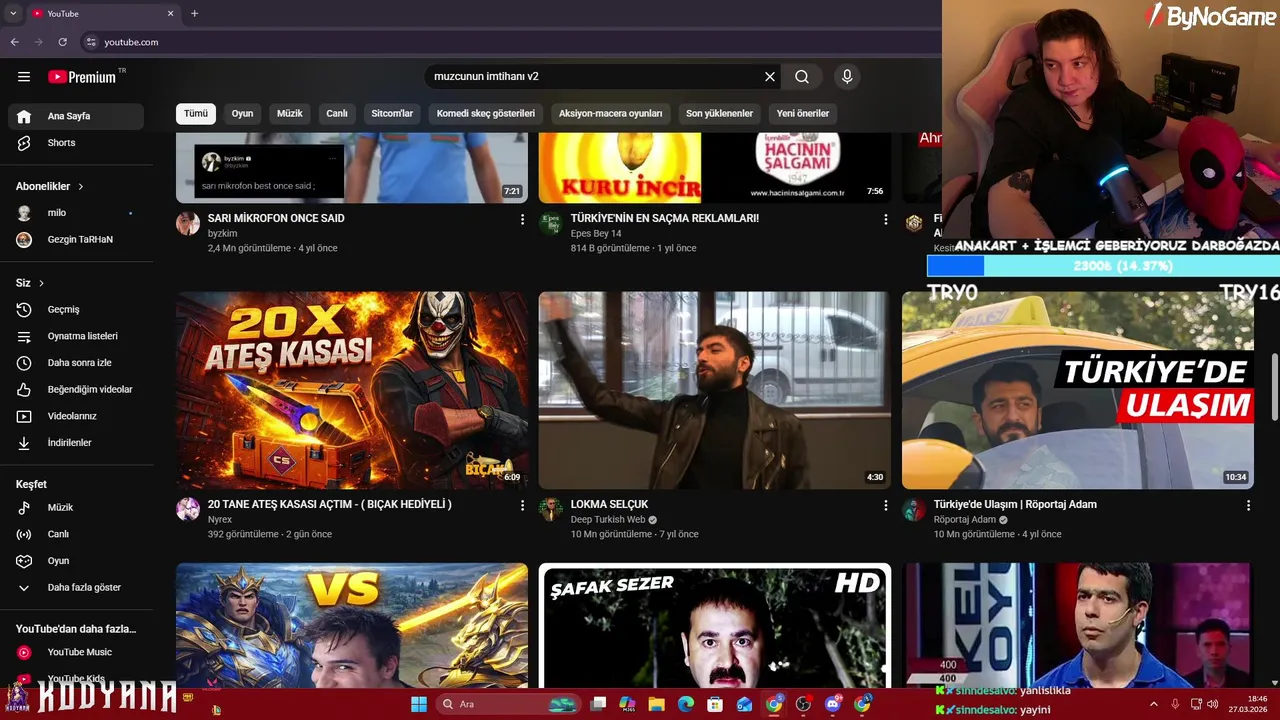Open Videolarınız in the sidebar
This screenshot has height=720, width=1280.
coord(76,416)
